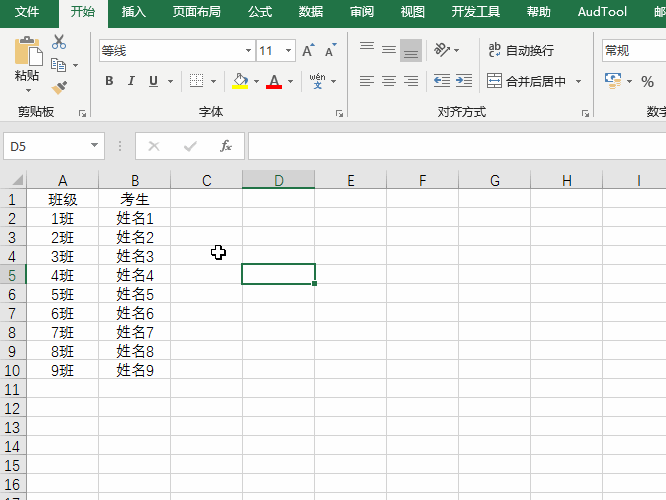Click in the formula bar input

(457, 146)
